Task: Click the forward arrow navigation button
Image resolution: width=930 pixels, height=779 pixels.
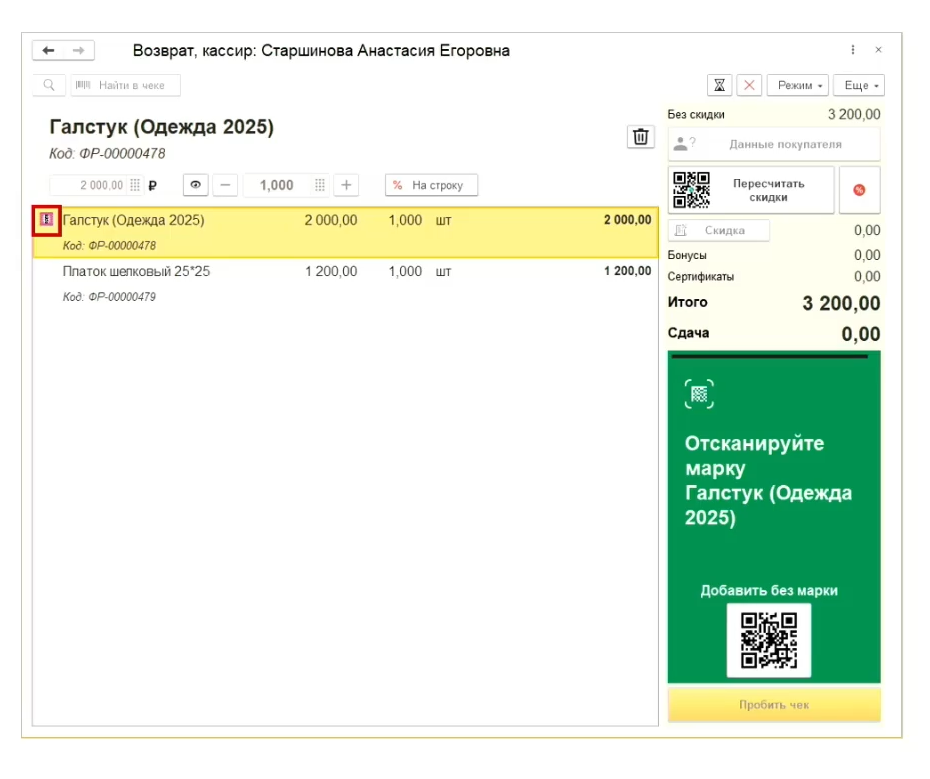Action: coord(79,51)
